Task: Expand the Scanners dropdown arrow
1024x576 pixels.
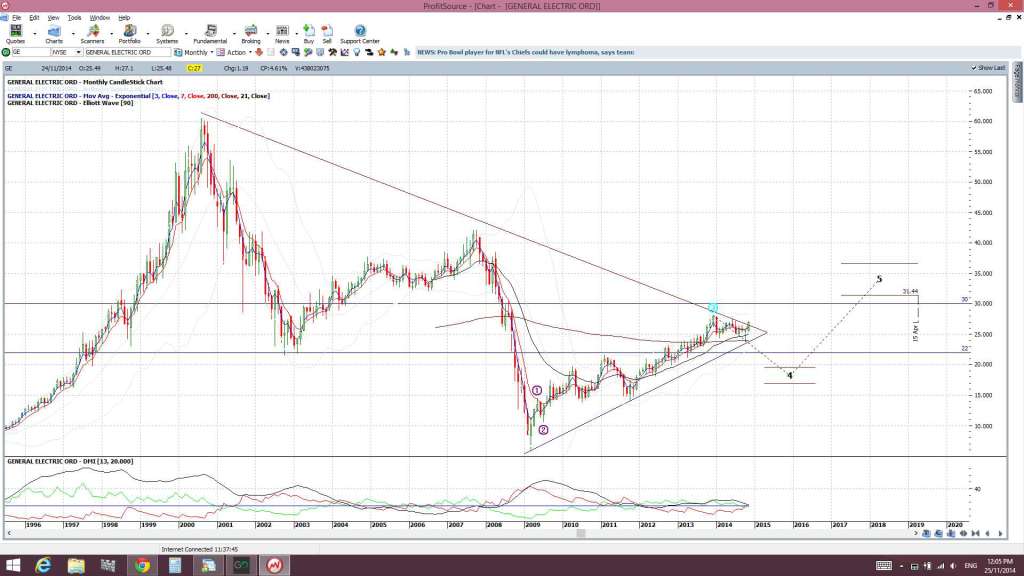Action: [x=110, y=34]
